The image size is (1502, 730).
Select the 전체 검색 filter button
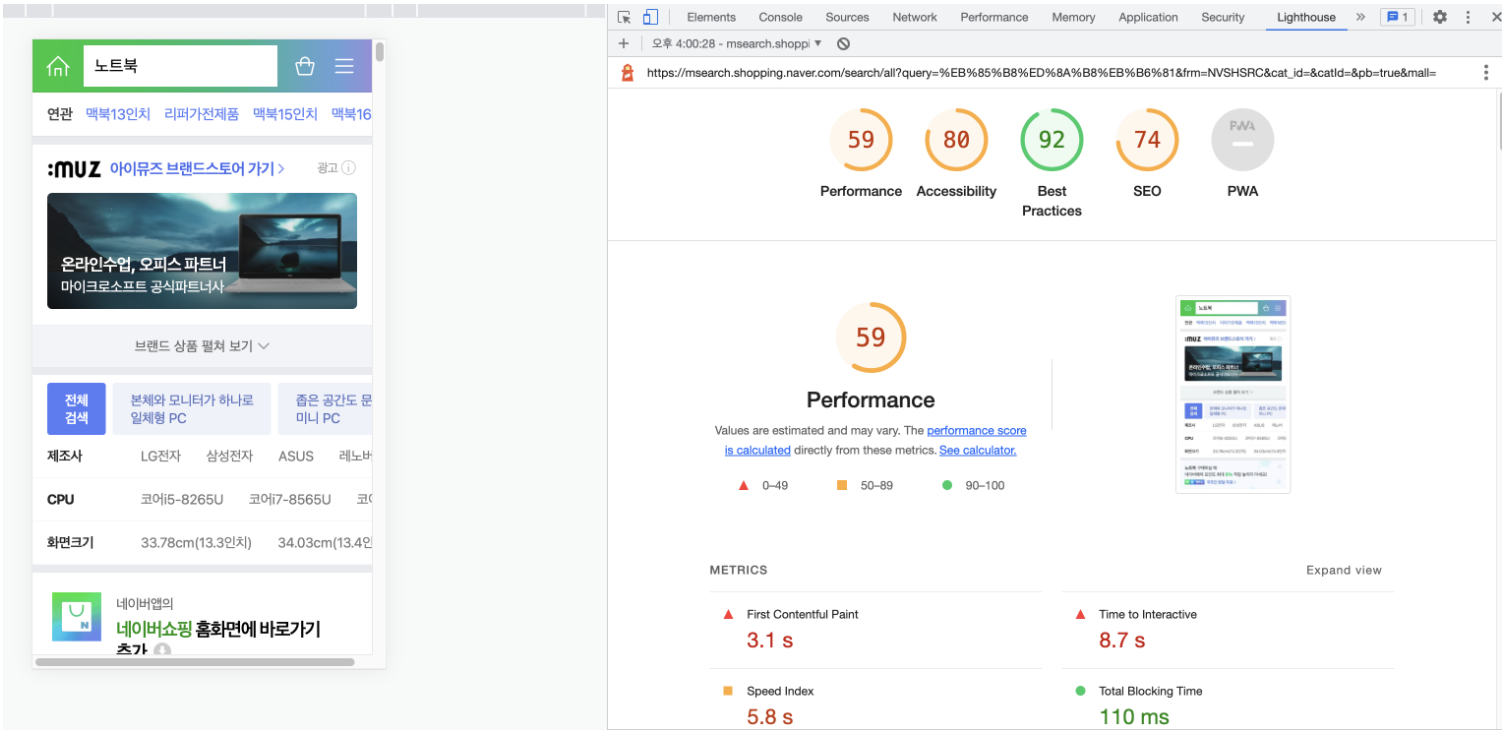click(76, 409)
